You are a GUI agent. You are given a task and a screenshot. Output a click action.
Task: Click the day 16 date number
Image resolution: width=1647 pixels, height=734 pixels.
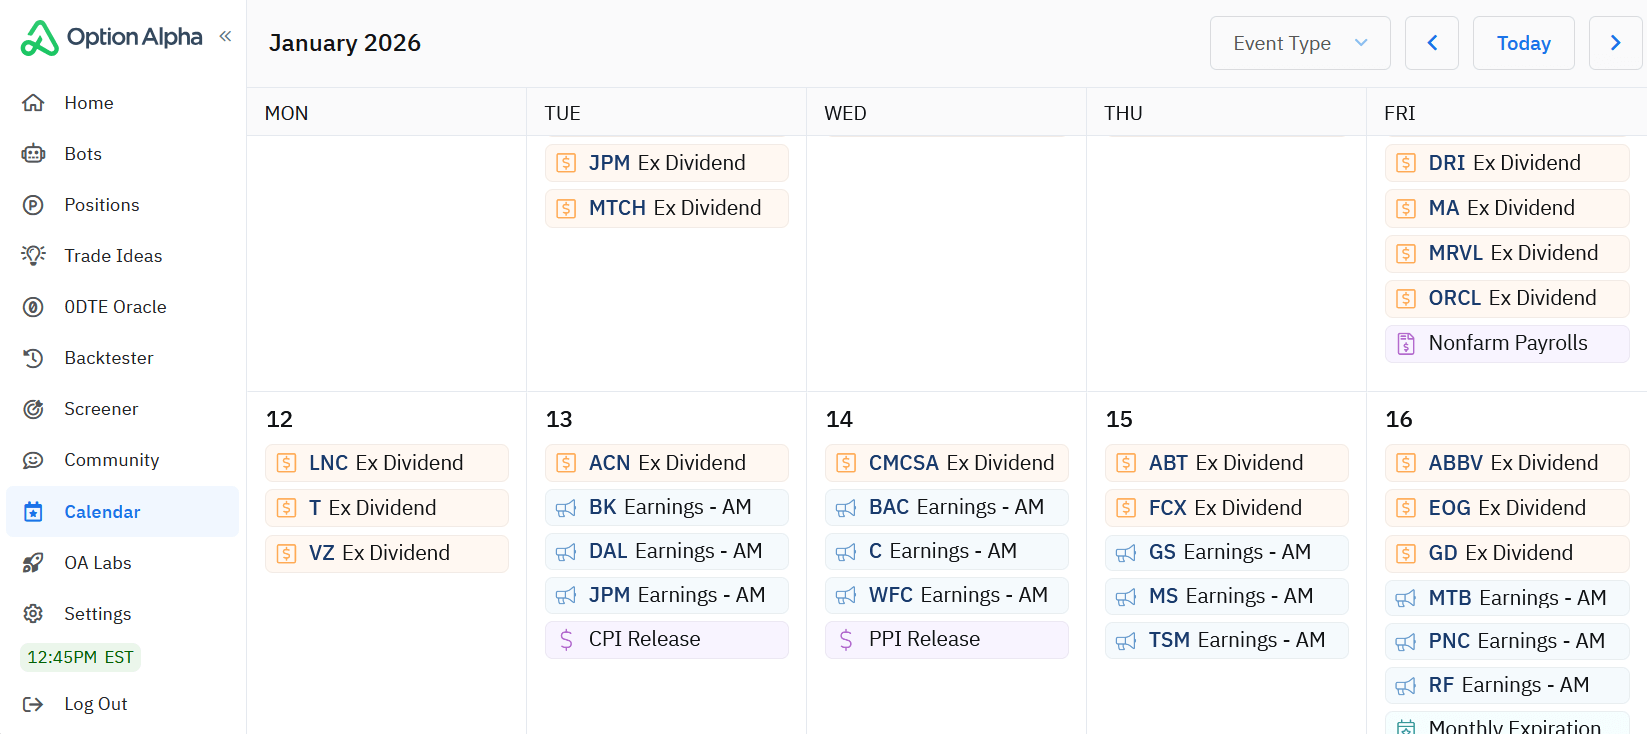point(1399,419)
